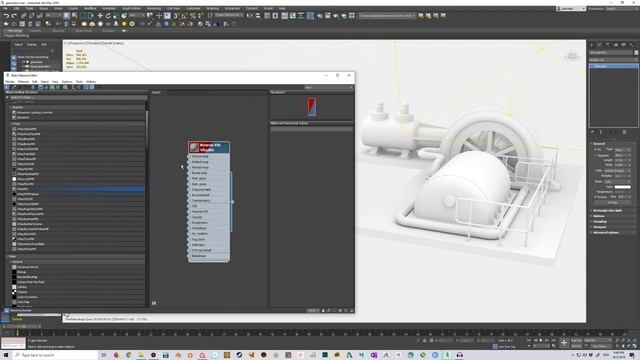Open the Modifier List dropdown
This screenshot has height=360, width=640.
[613, 60]
